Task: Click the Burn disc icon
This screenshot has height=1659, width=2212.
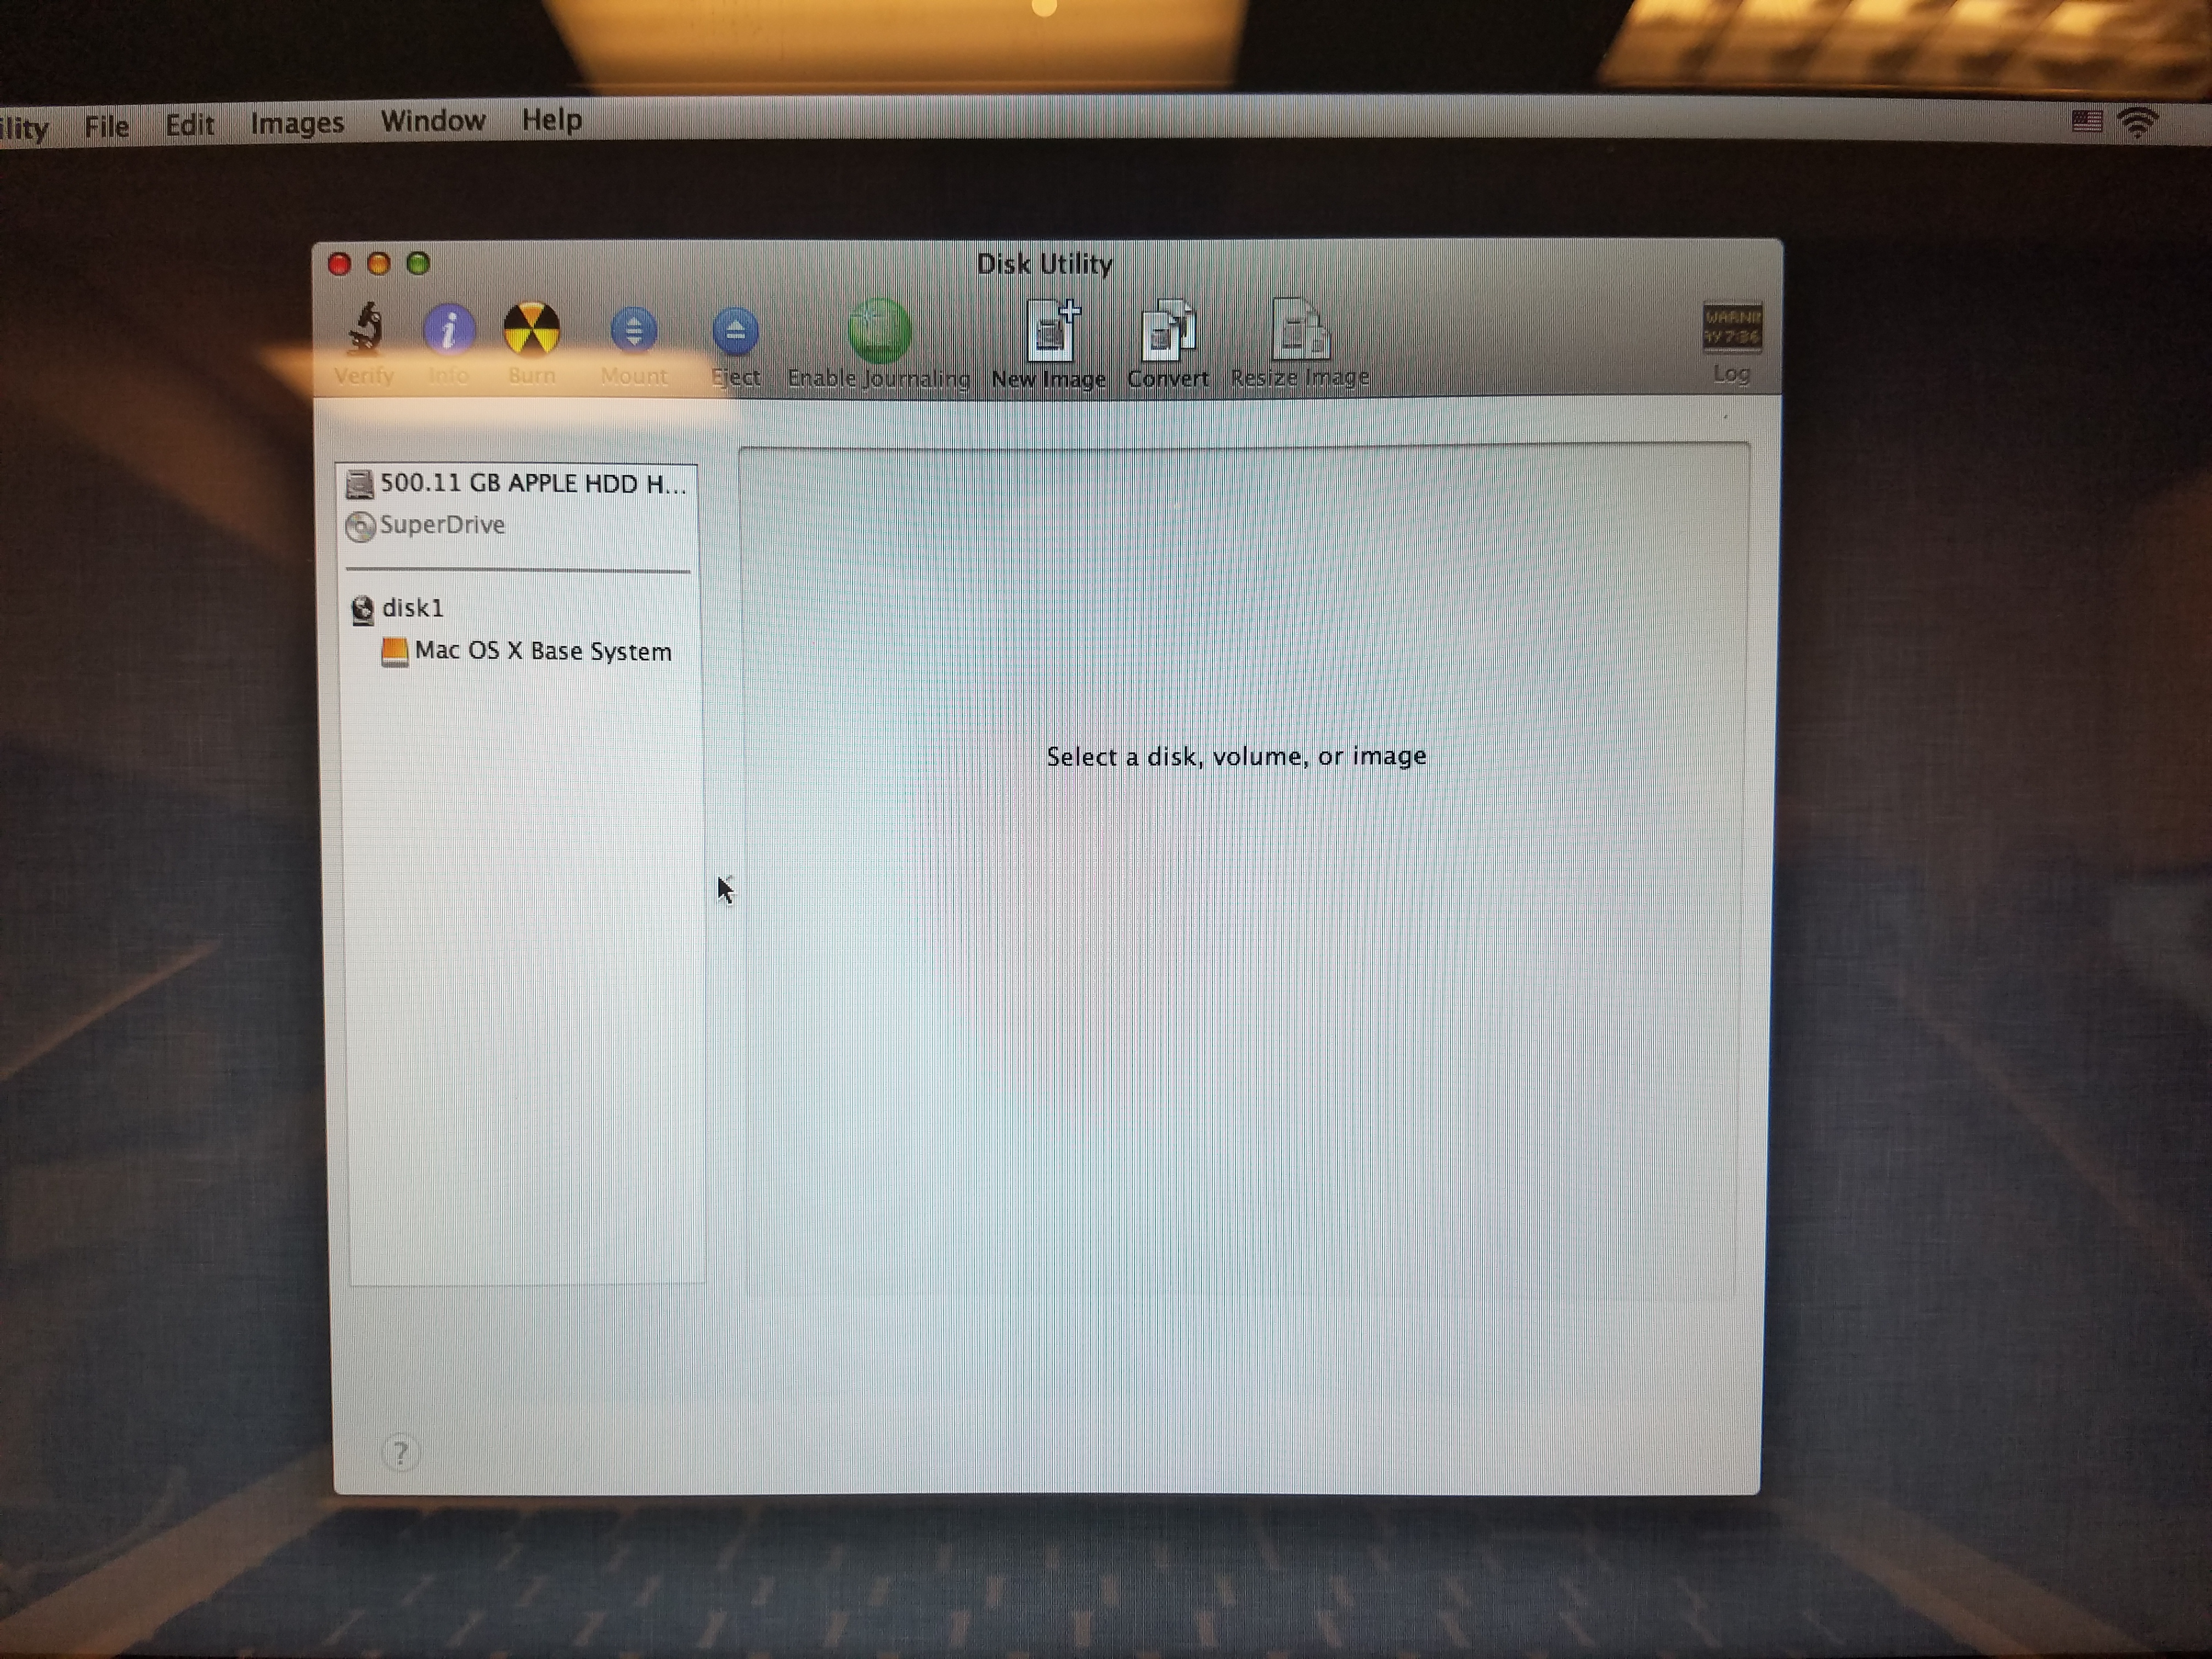Action: click(x=531, y=330)
